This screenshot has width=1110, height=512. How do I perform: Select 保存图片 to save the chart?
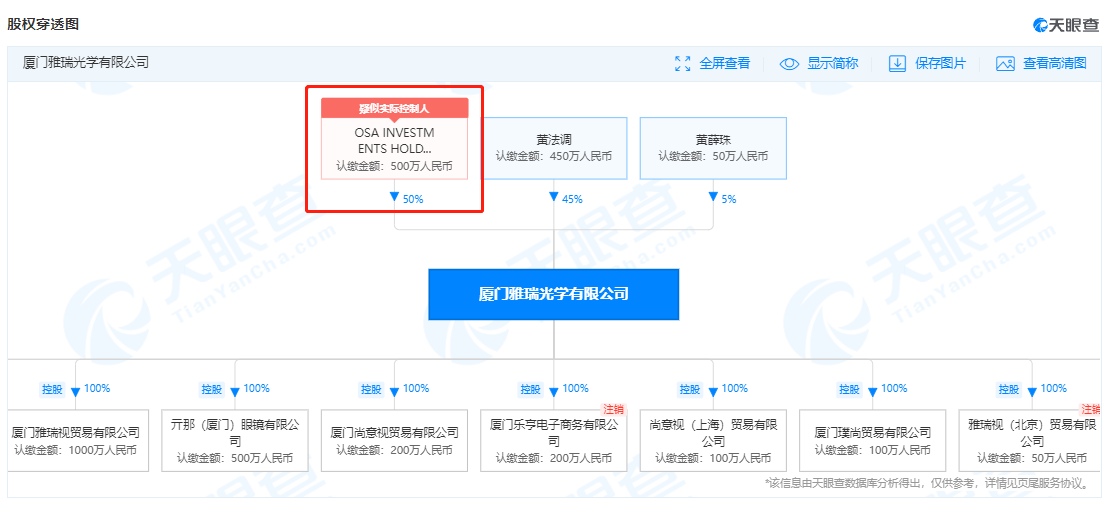[x=940, y=63]
